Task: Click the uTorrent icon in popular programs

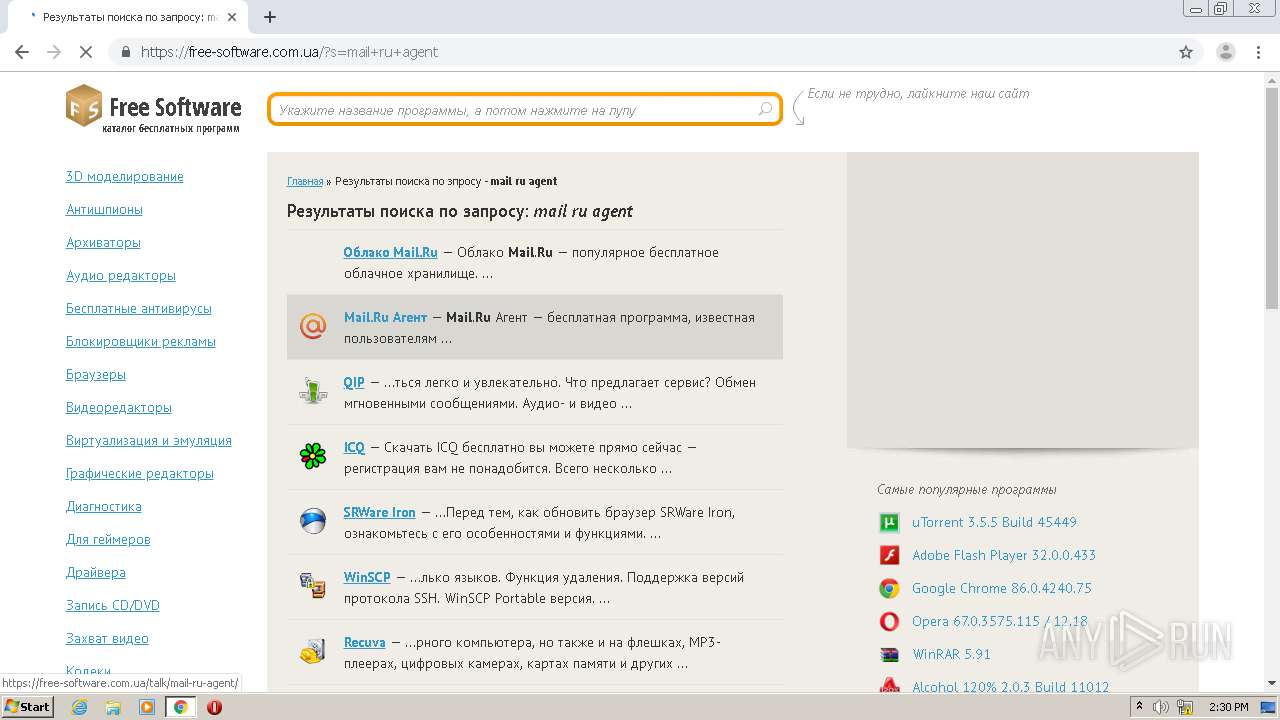Action: pyautogui.click(x=889, y=522)
